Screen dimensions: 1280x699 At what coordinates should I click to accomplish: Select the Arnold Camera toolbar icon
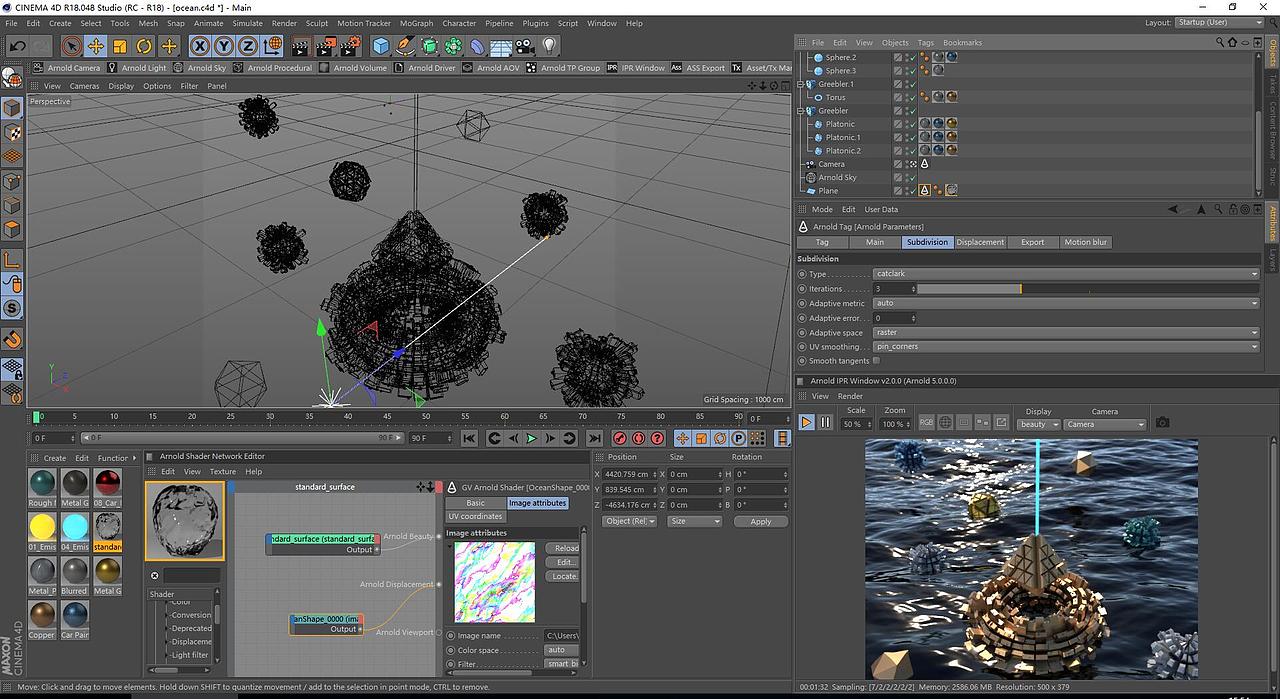point(71,67)
